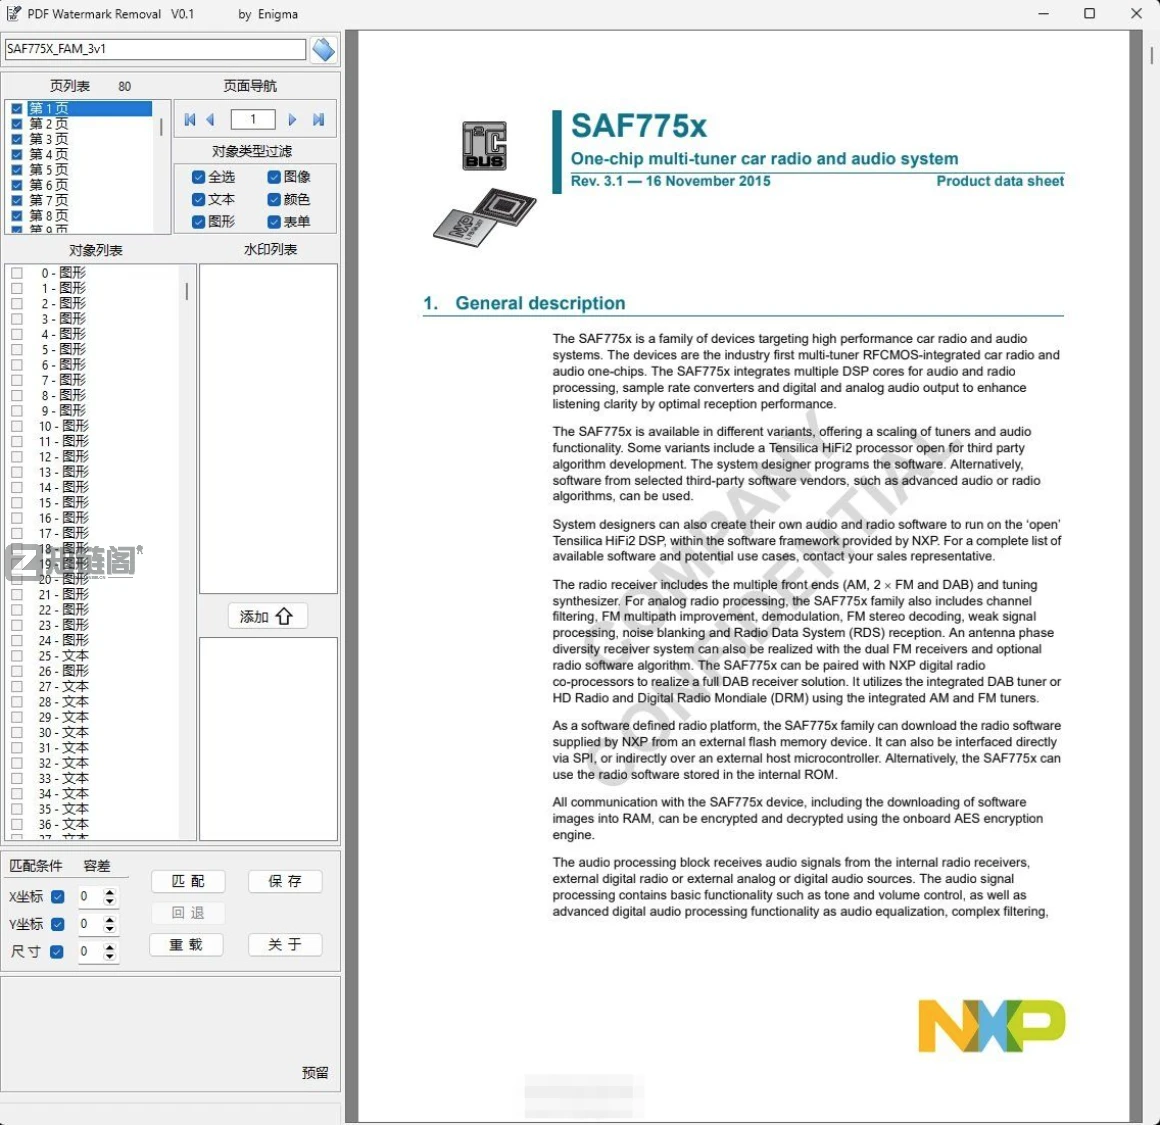
Task: Click the PDF Watermark Removal app icon
Action: pyautogui.click(x=13, y=13)
